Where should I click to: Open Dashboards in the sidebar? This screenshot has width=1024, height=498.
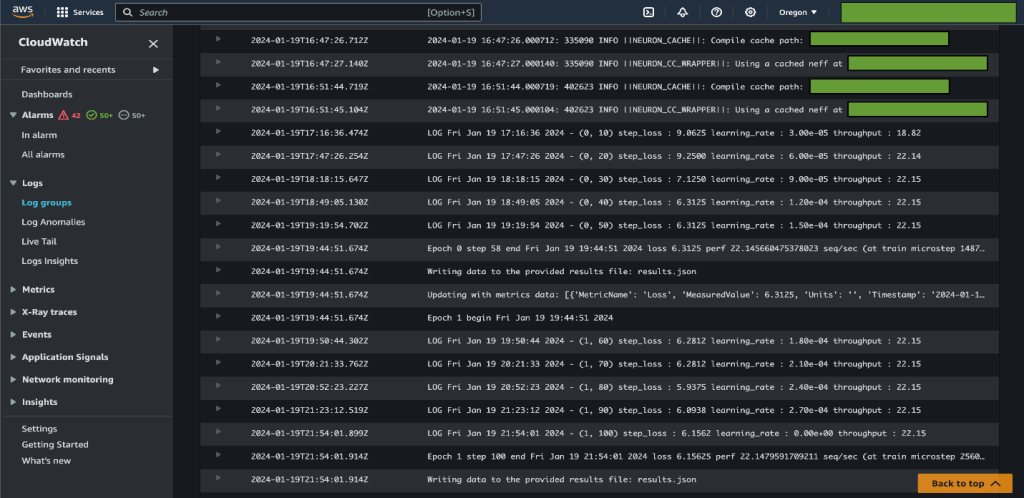click(47, 95)
